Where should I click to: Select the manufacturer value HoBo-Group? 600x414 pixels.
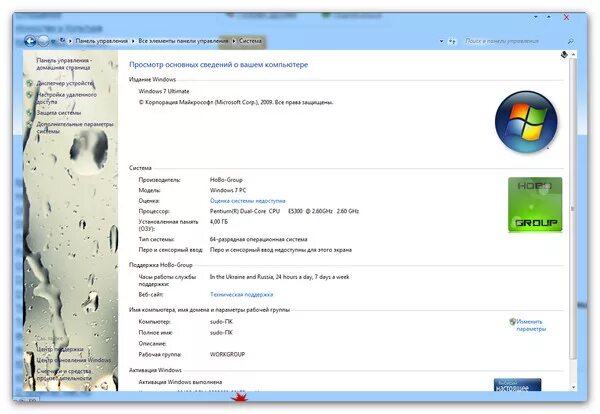(226, 179)
